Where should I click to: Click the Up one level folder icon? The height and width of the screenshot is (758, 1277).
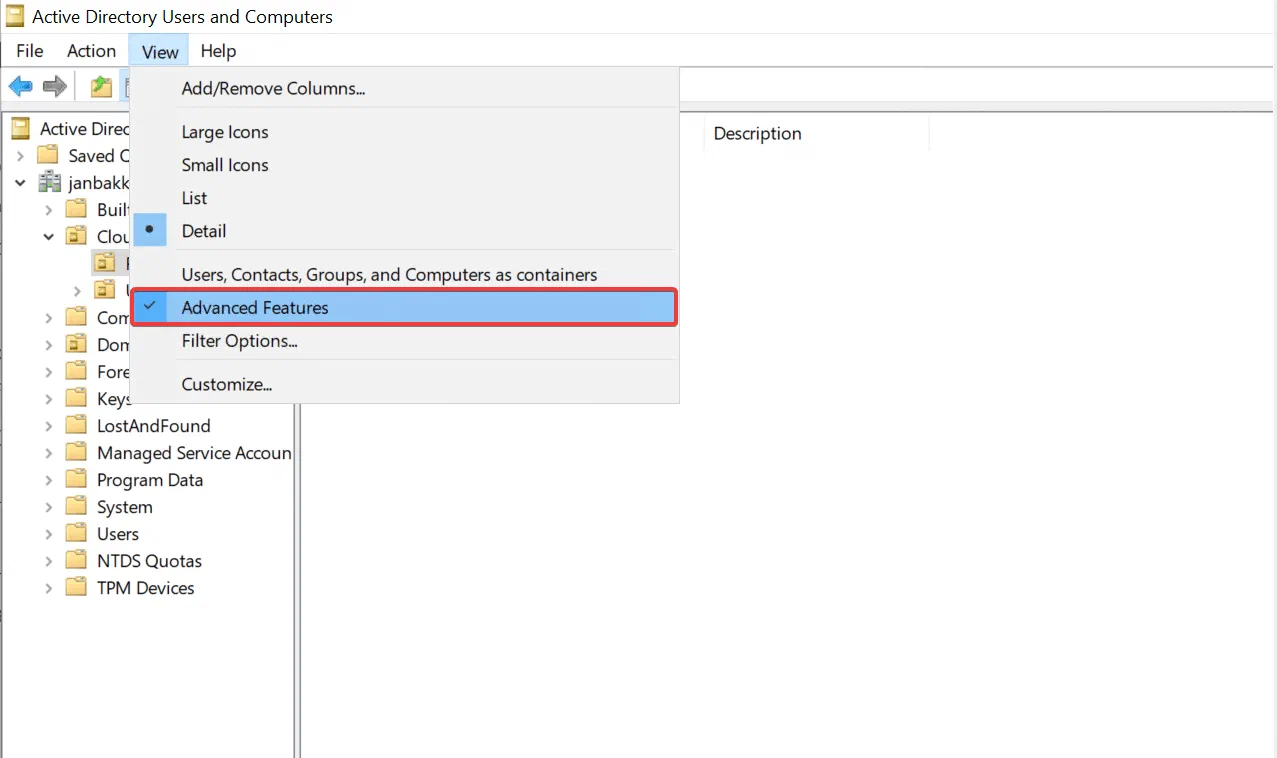point(101,86)
